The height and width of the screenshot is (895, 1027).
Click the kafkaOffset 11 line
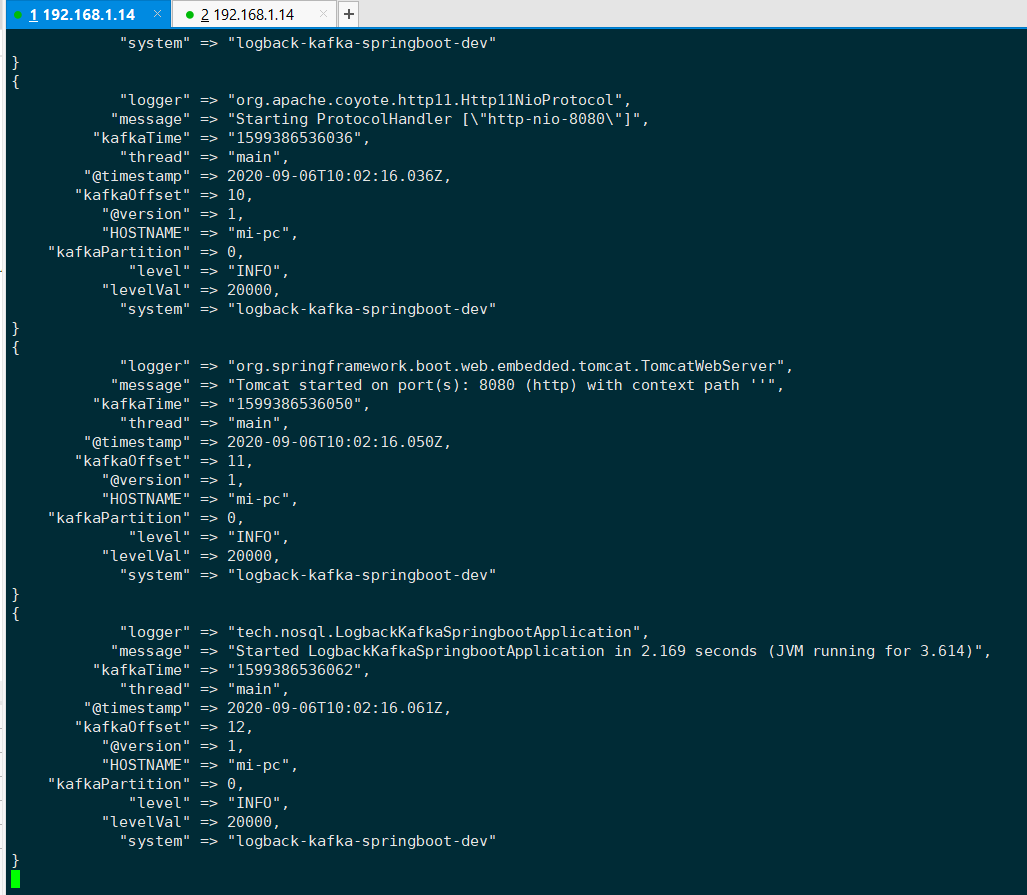tap(164, 461)
